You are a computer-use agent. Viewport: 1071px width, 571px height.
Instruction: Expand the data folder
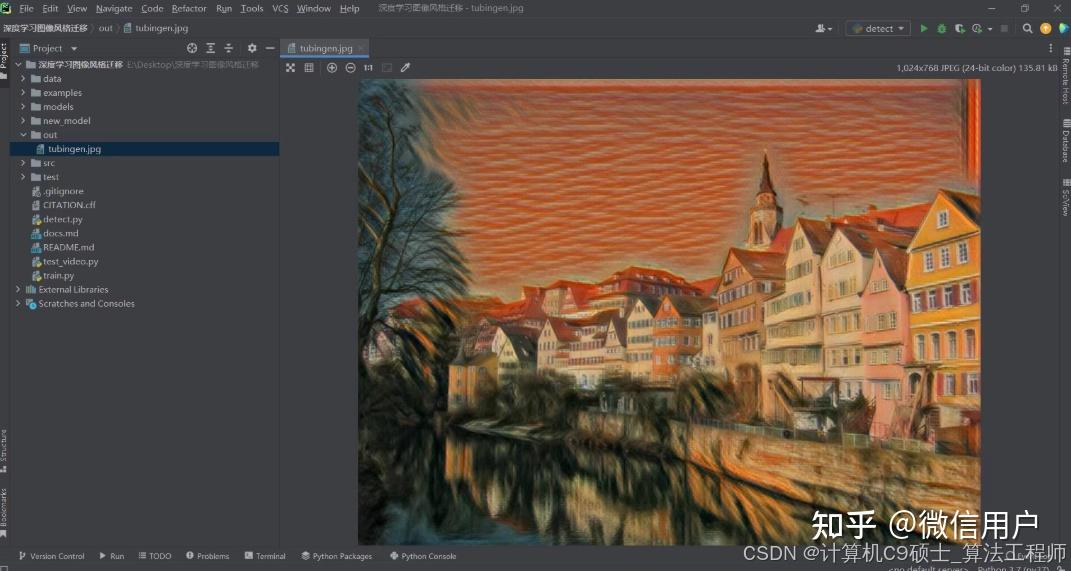[23, 79]
